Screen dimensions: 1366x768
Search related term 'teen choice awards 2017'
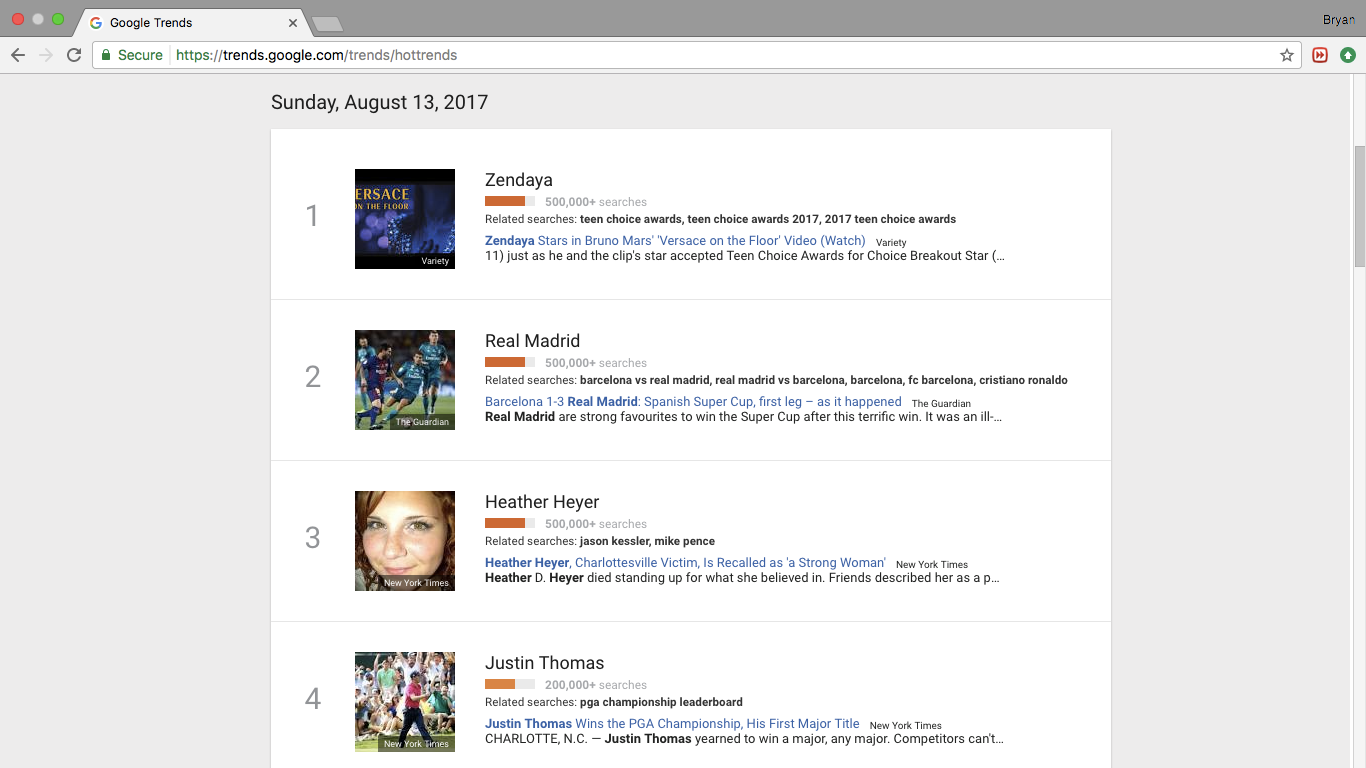(752, 219)
